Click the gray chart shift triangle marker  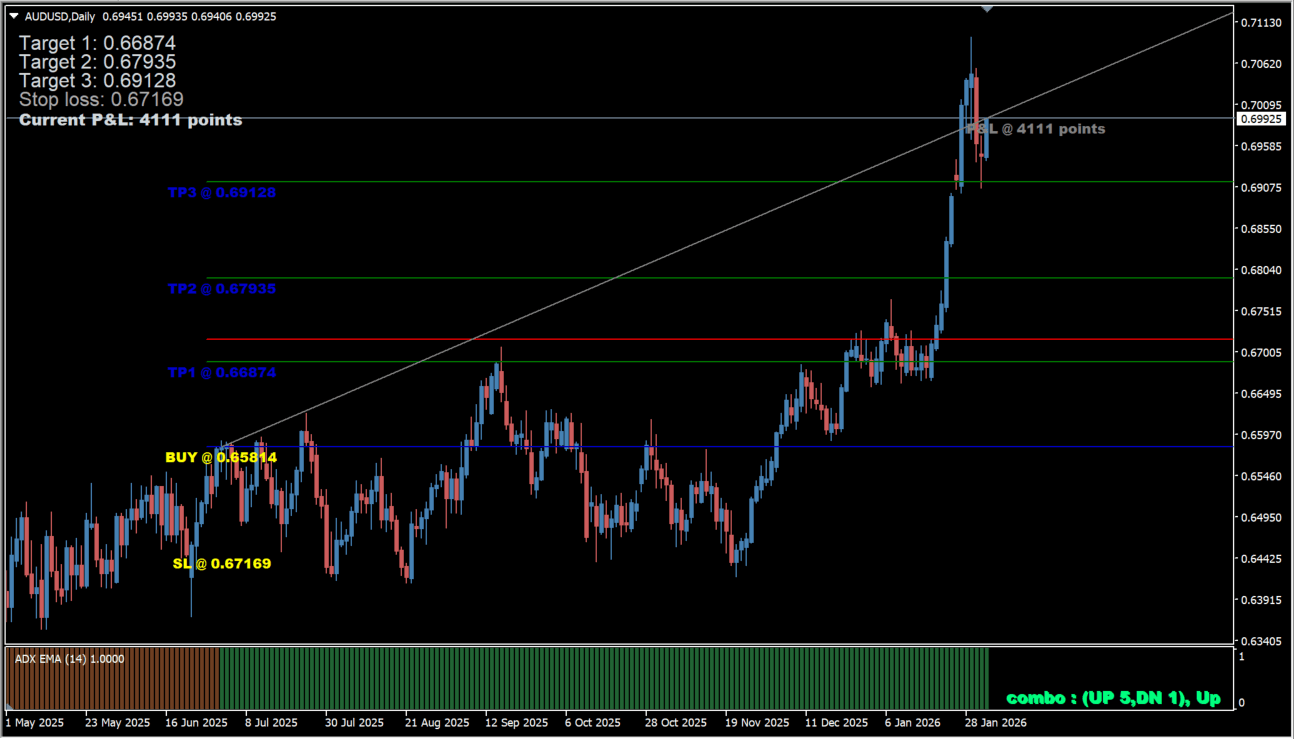[x=987, y=10]
